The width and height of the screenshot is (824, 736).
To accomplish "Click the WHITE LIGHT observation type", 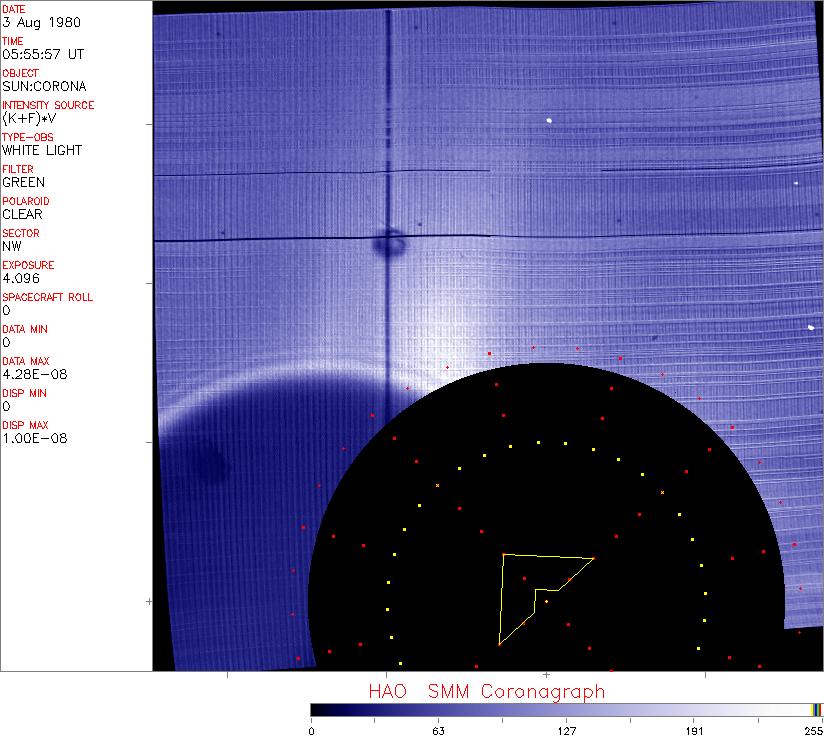I will click(42, 150).
